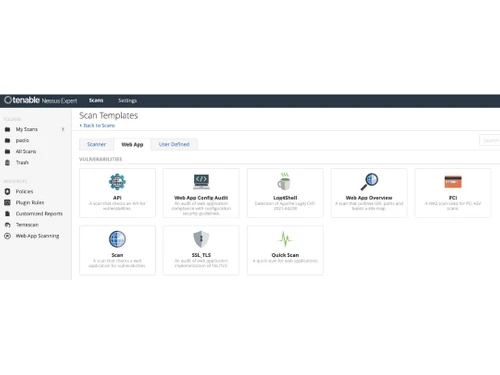Click the Scan Templates page heading
The width and height of the screenshot is (500, 375).
[x=109, y=115]
